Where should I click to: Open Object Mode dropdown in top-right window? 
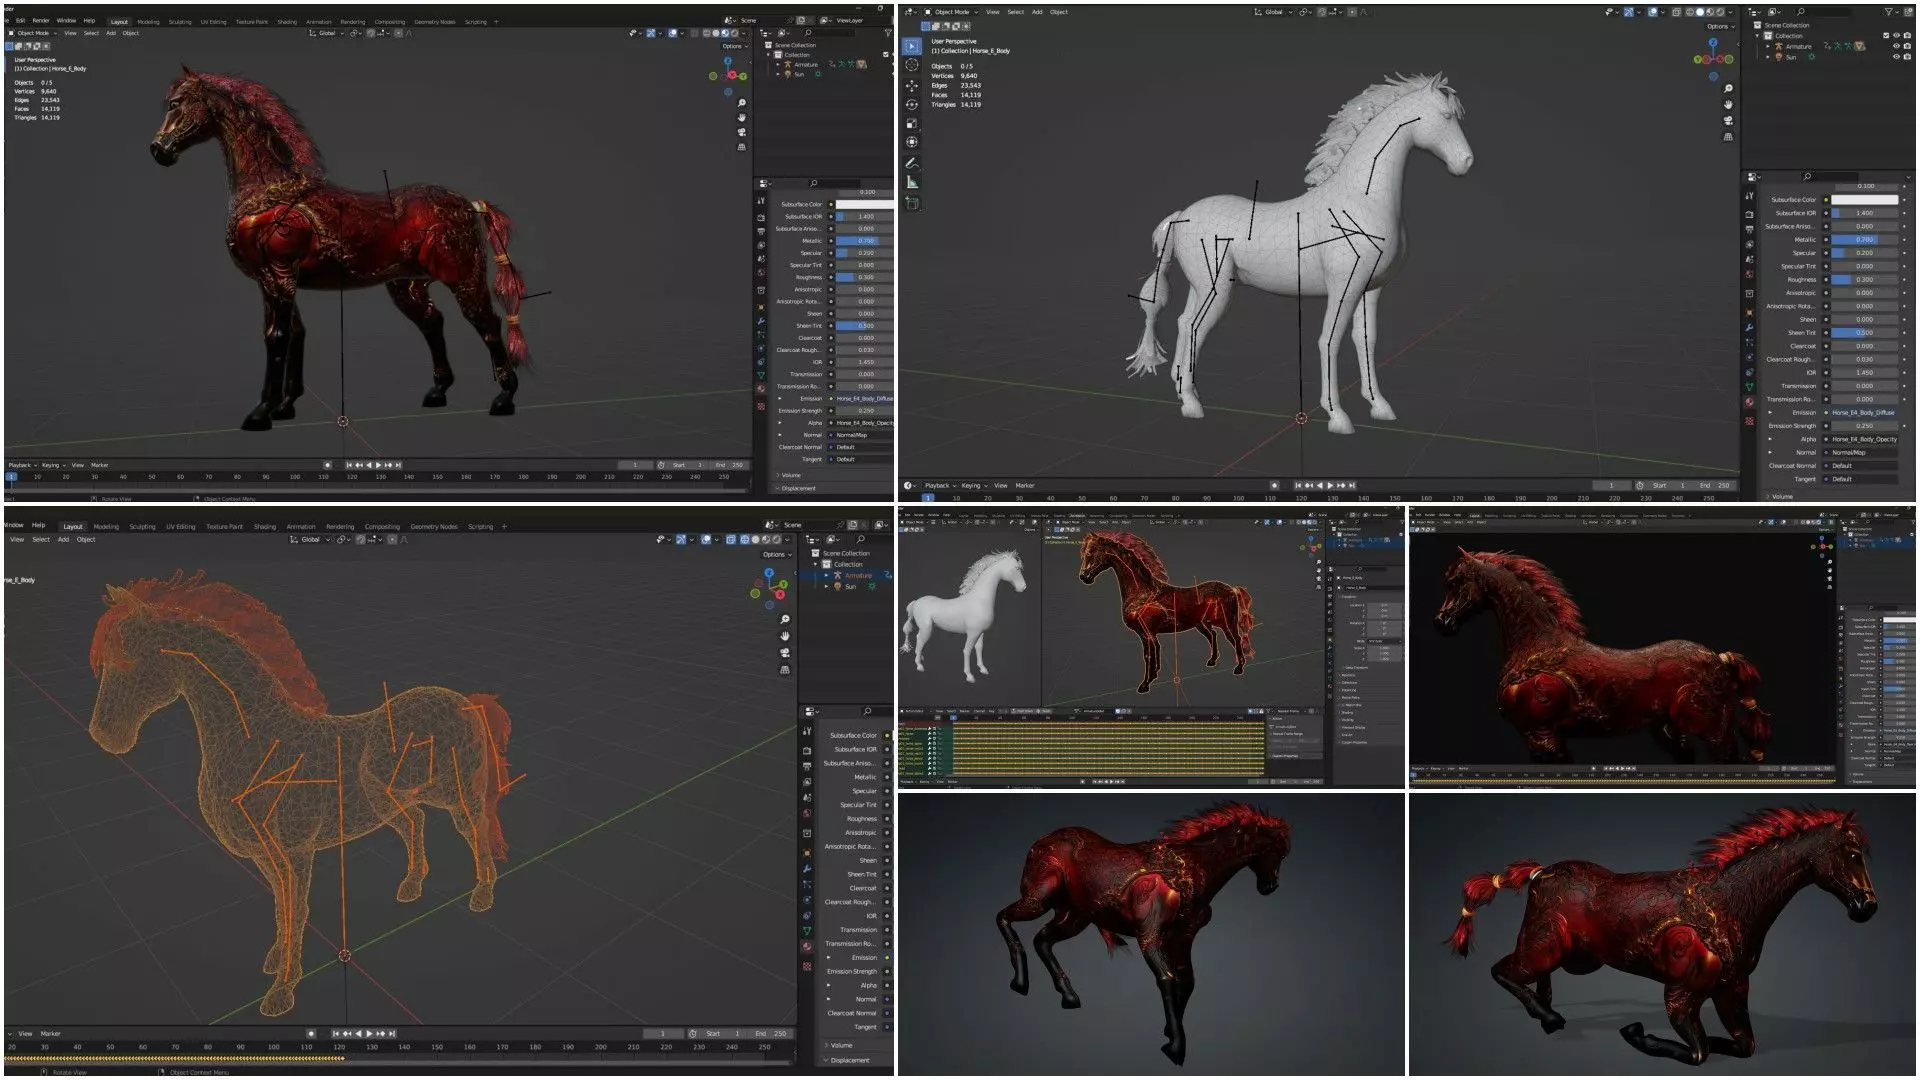pos(950,12)
